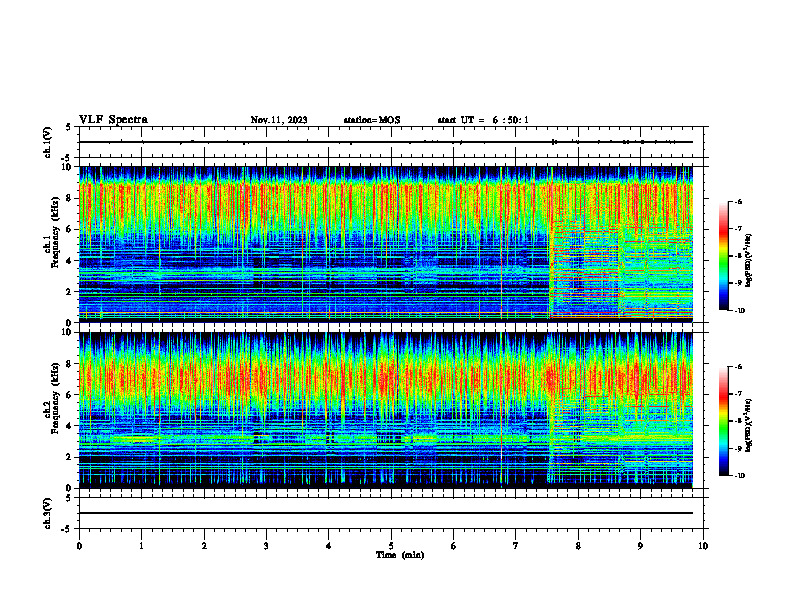Click the time-axis tick label "9"

(640, 546)
